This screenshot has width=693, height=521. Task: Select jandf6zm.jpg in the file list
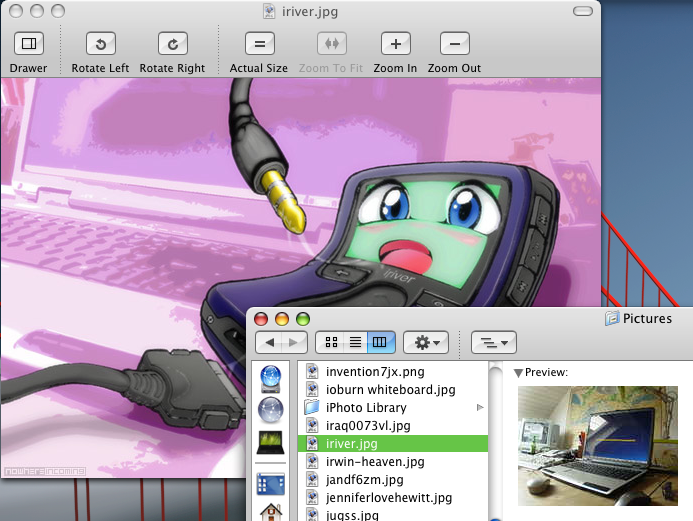tap(392, 479)
